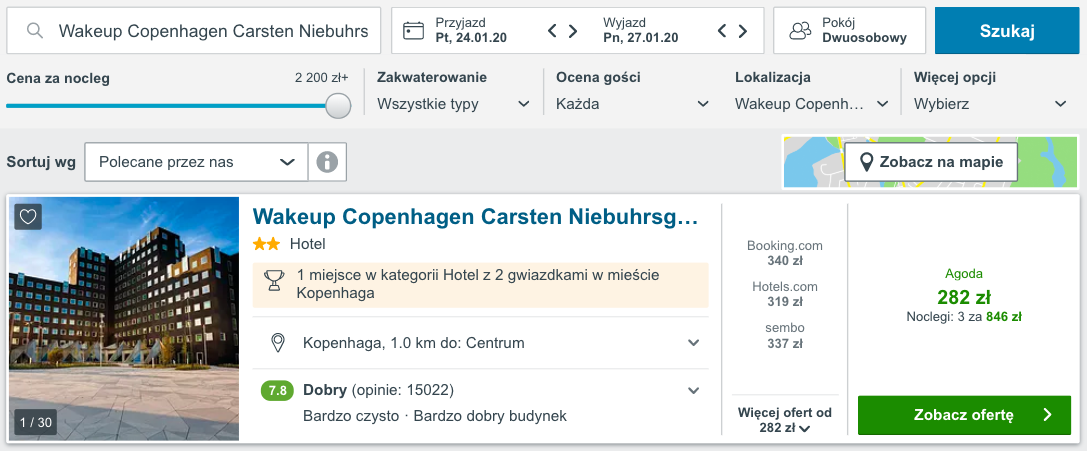The width and height of the screenshot is (1087, 451).
Task: Edit the hotel search field
Action: point(194,30)
